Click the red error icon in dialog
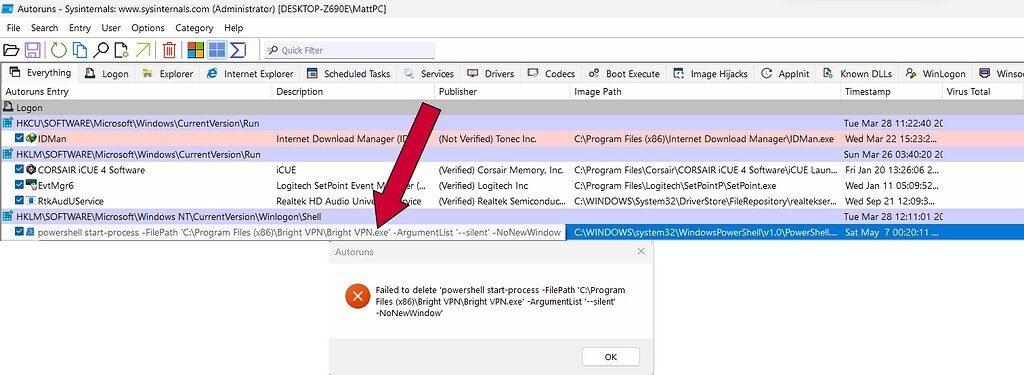This screenshot has width=1024, height=375. click(x=357, y=297)
